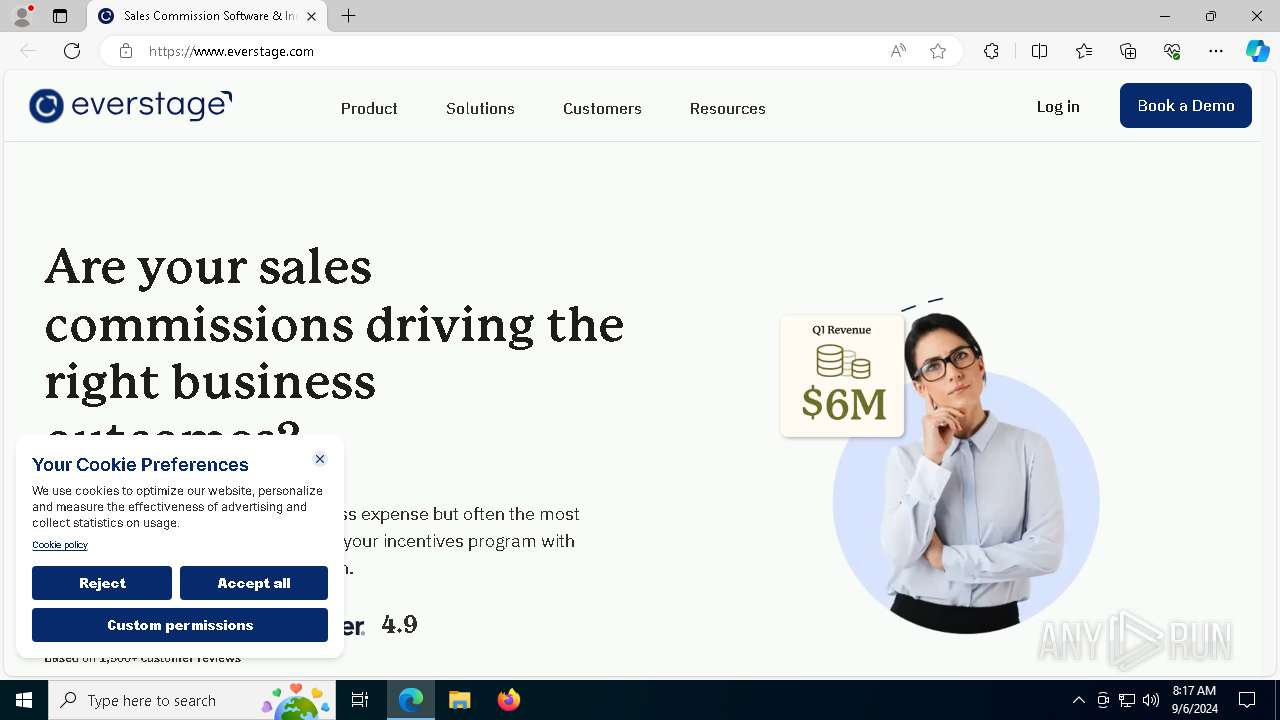Click the taskbar search box
1280x720 pixels.
pos(192,700)
